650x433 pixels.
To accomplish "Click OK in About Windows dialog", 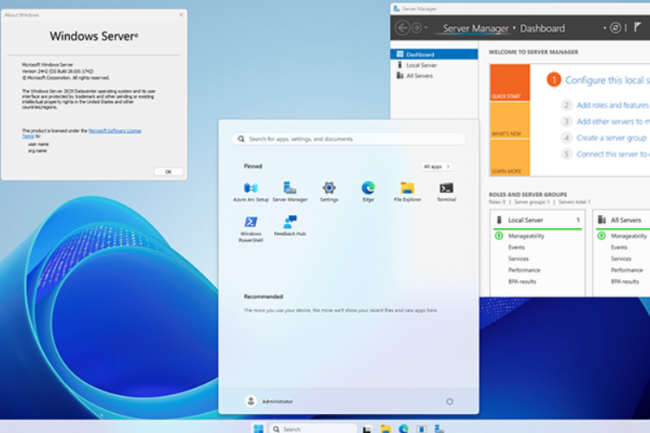I will 168,171.
